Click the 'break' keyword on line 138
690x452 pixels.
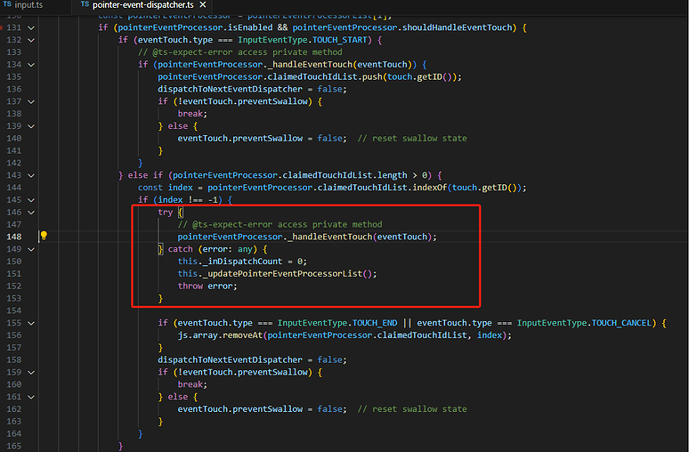tap(190, 114)
